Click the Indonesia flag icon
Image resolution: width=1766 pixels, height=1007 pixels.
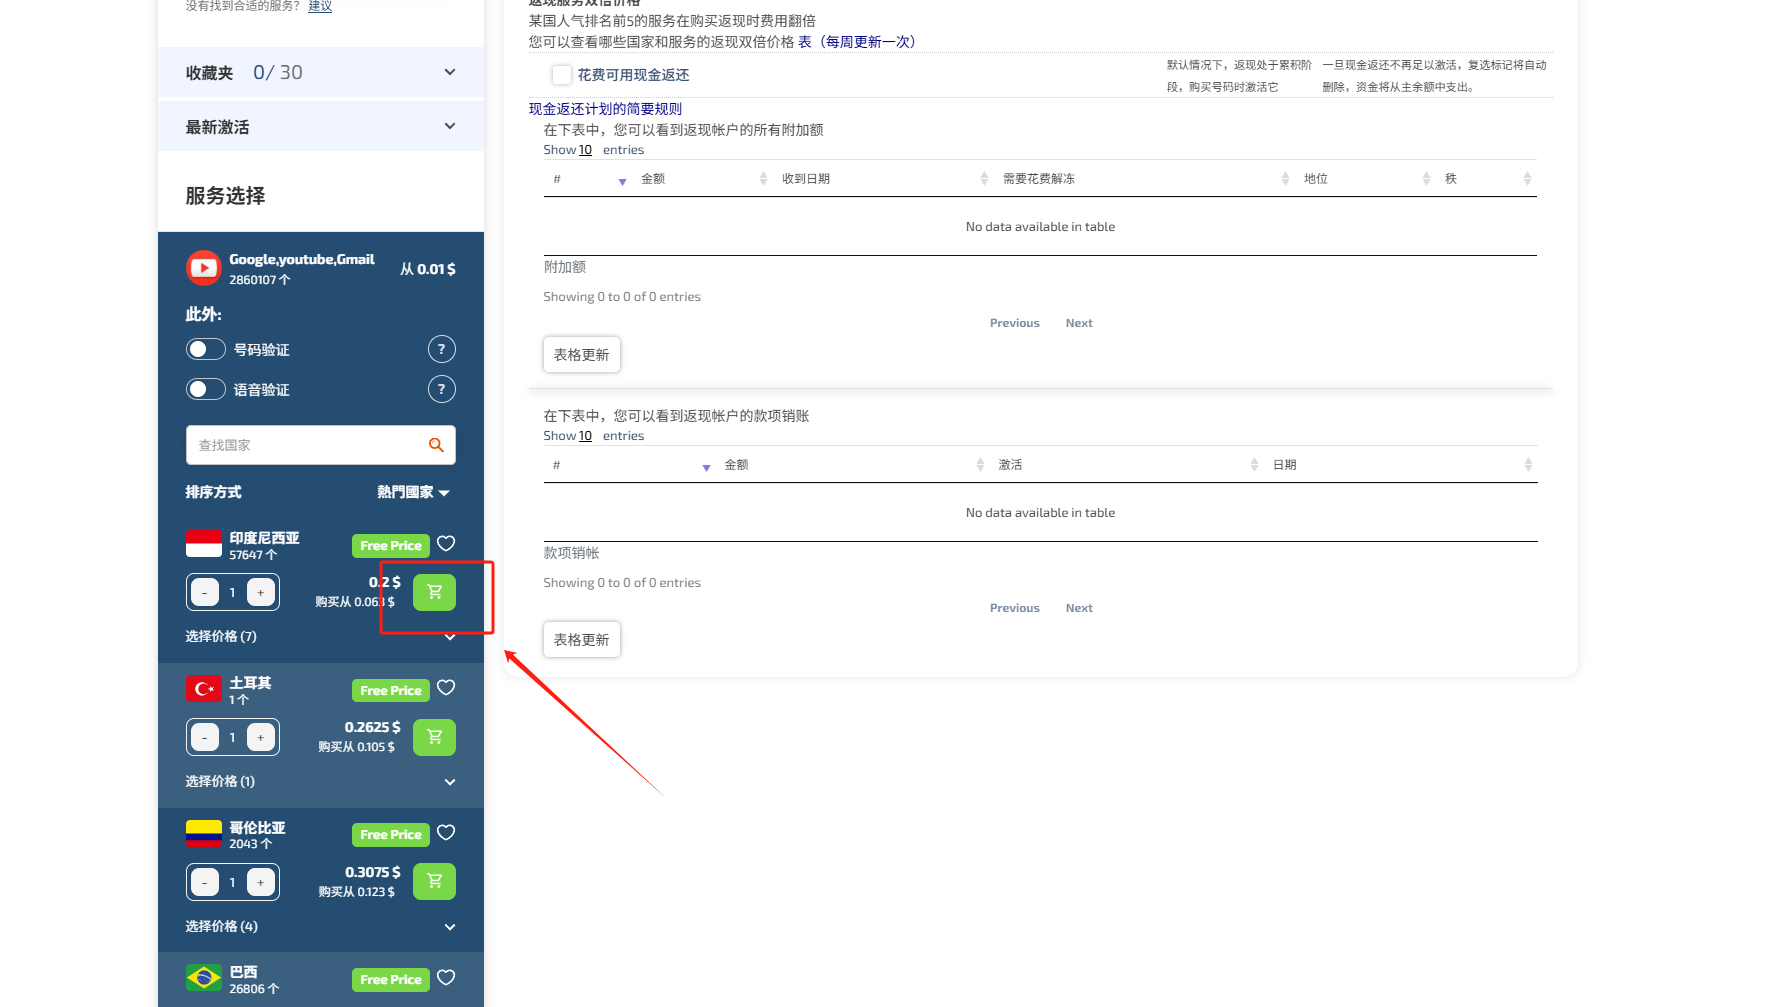pyautogui.click(x=204, y=543)
